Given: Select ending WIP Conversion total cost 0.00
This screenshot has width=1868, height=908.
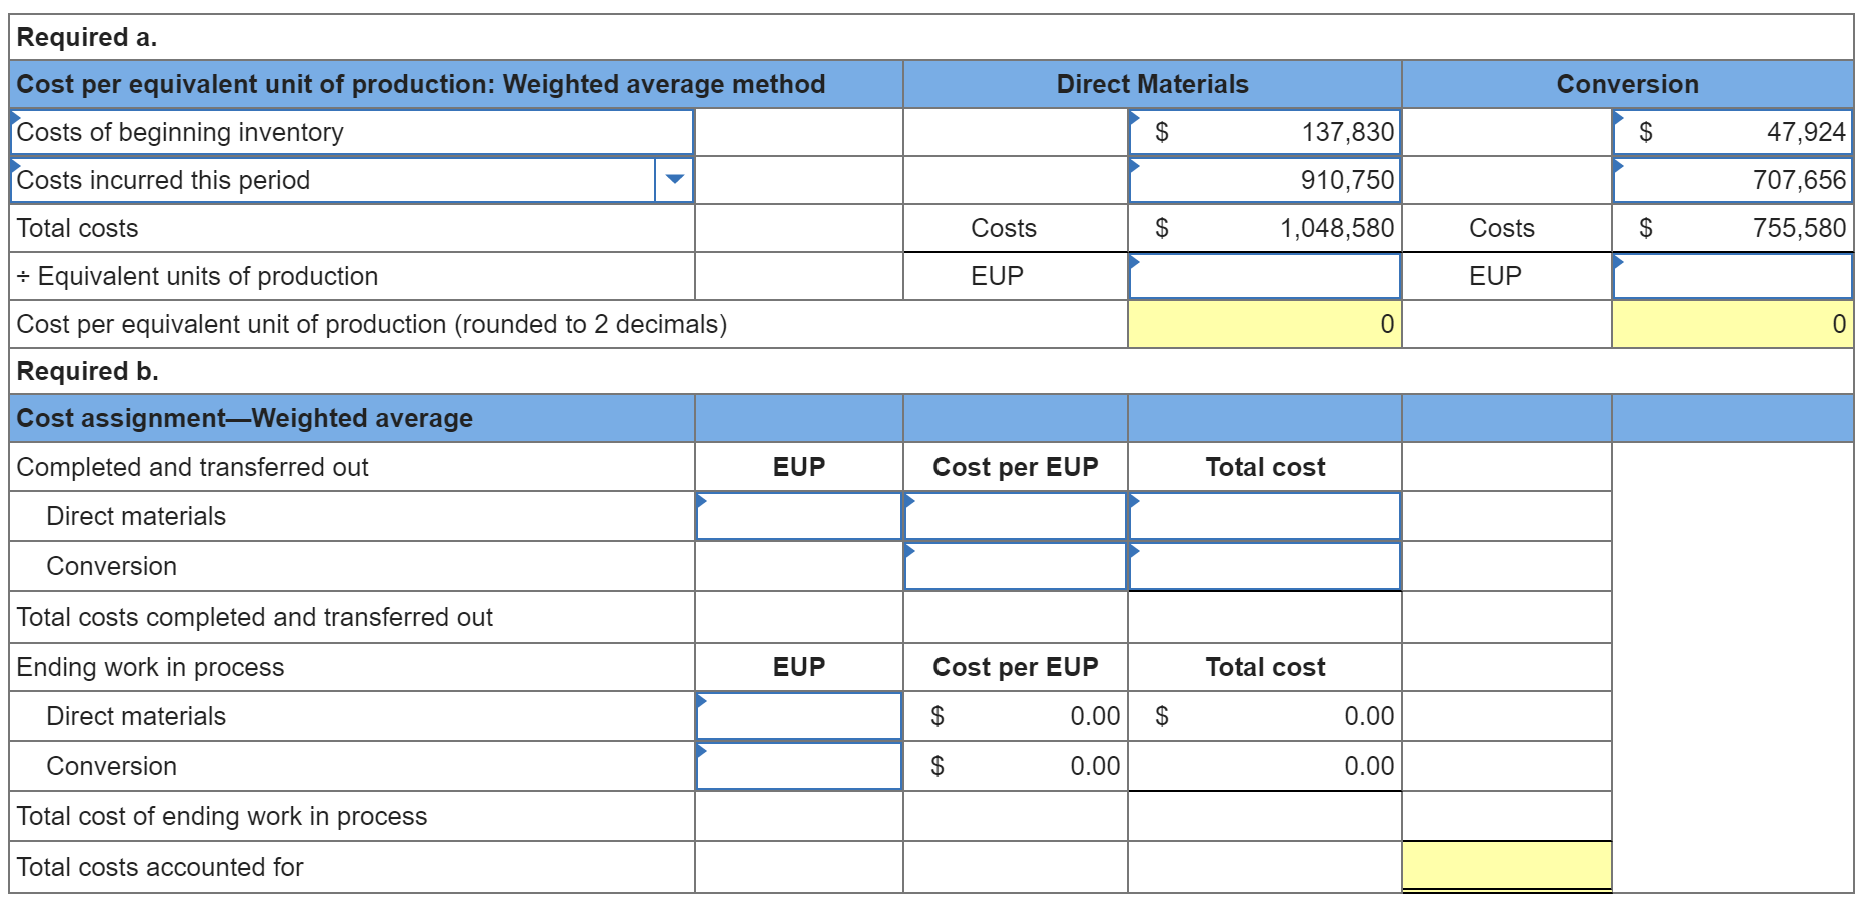Looking at the screenshot, I should tap(1369, 766).
